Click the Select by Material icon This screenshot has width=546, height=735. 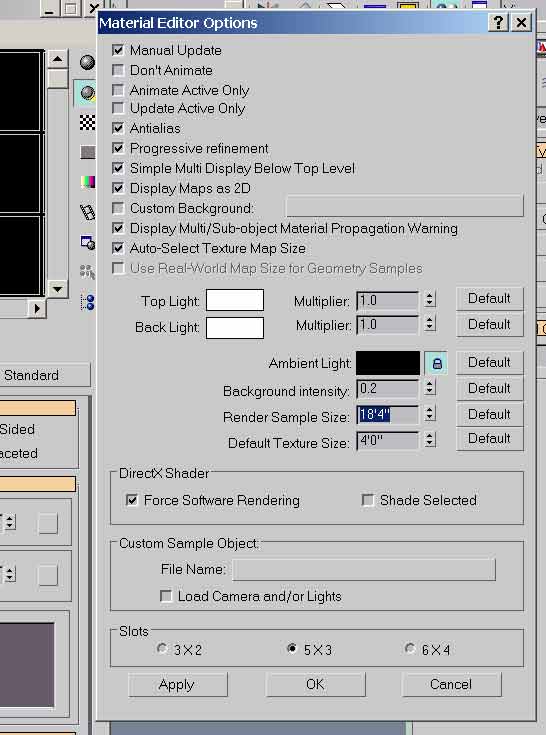click(87, 271)
